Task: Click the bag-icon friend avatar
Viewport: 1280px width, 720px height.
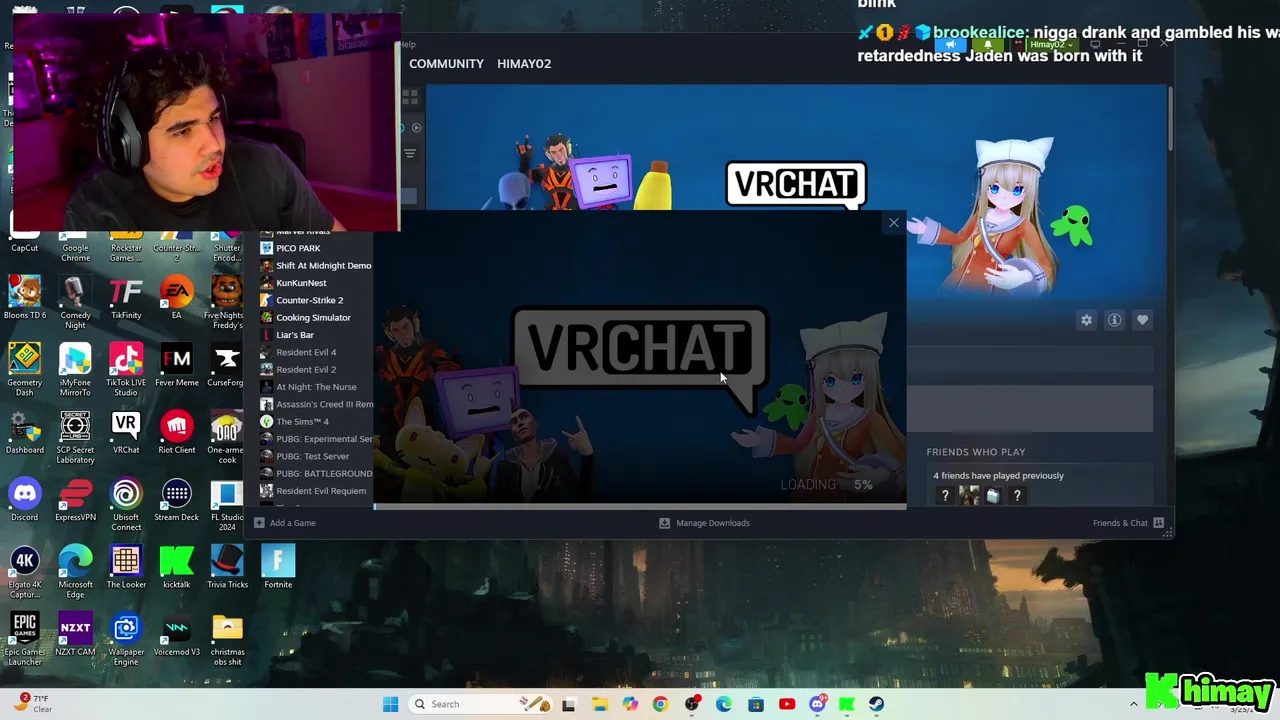Action: pyautogui.click(x=992, y=495)
